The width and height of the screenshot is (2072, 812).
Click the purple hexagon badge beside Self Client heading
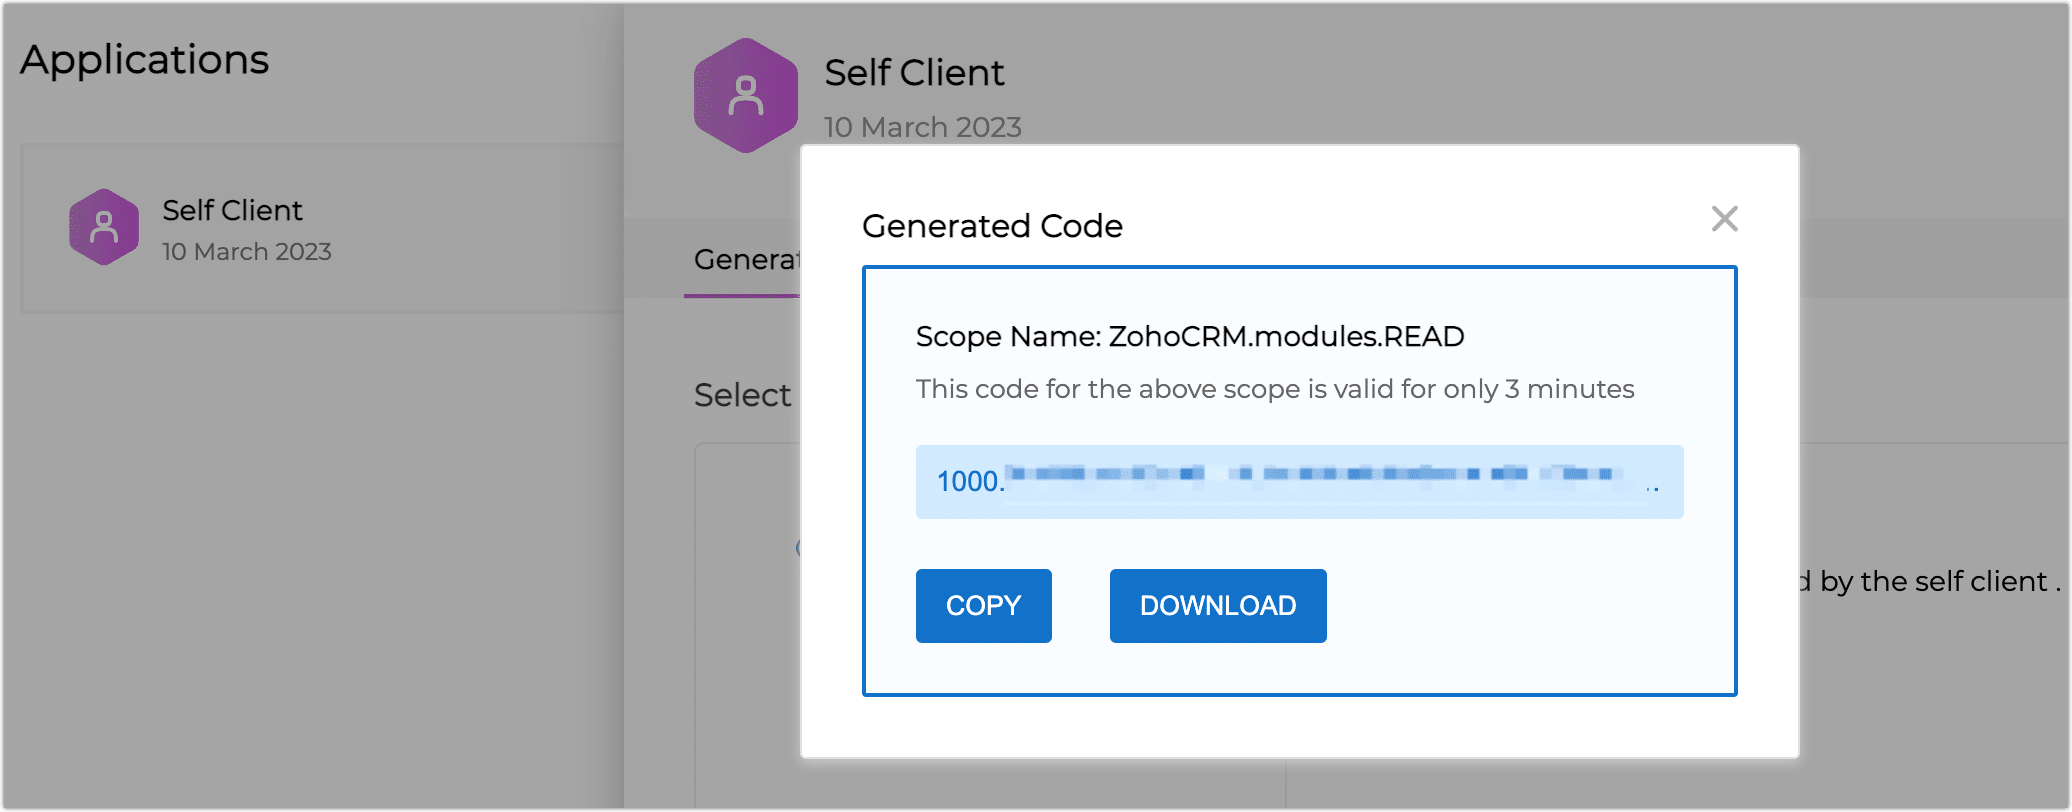[x=745, y=95]
